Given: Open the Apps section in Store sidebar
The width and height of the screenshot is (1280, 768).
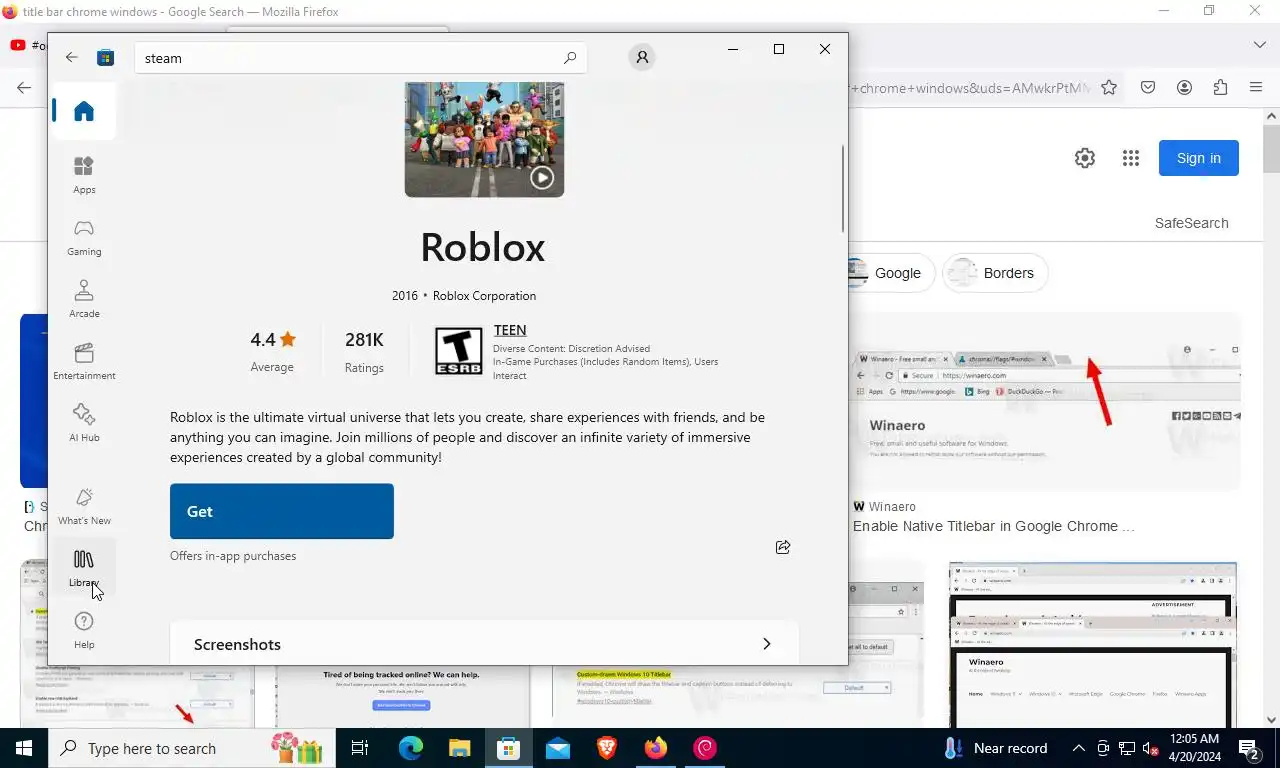Looking at the screenshot, I should click(84, 175).
